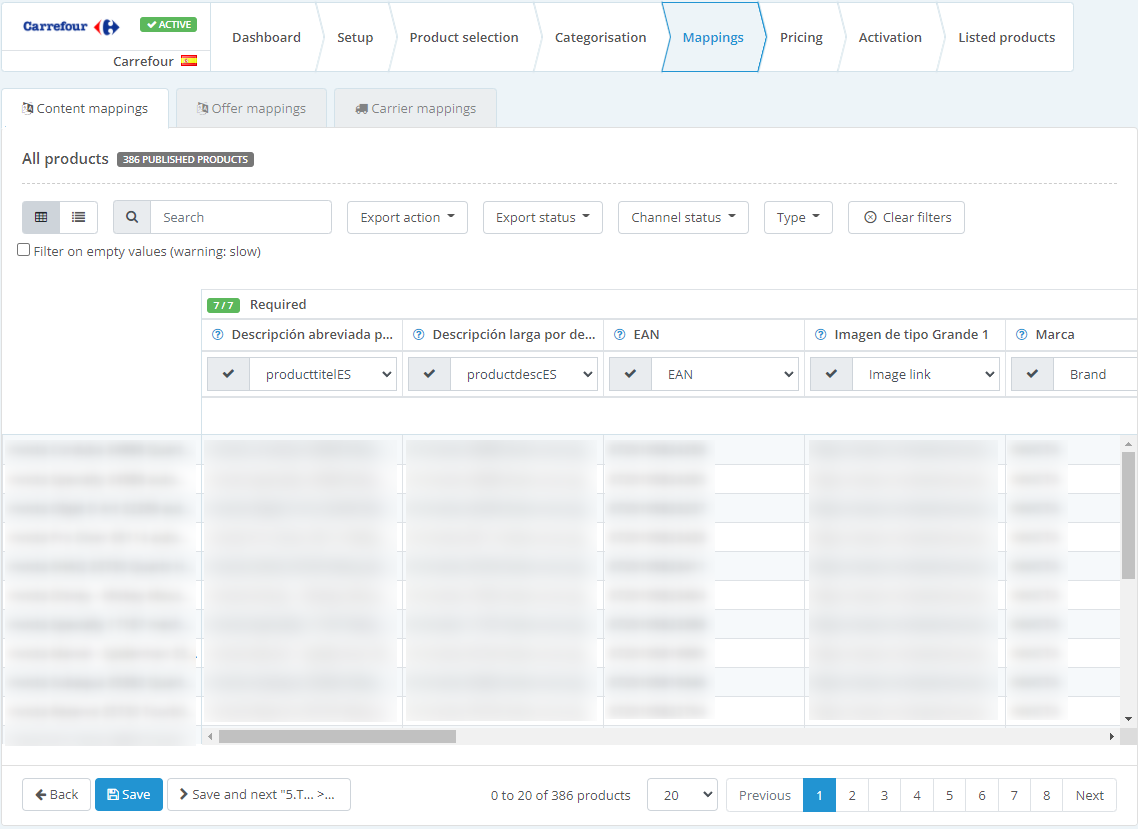Enable Filter on empty values
The width and height of the screenshot is (1138, 829).
[x=23, y=249]
